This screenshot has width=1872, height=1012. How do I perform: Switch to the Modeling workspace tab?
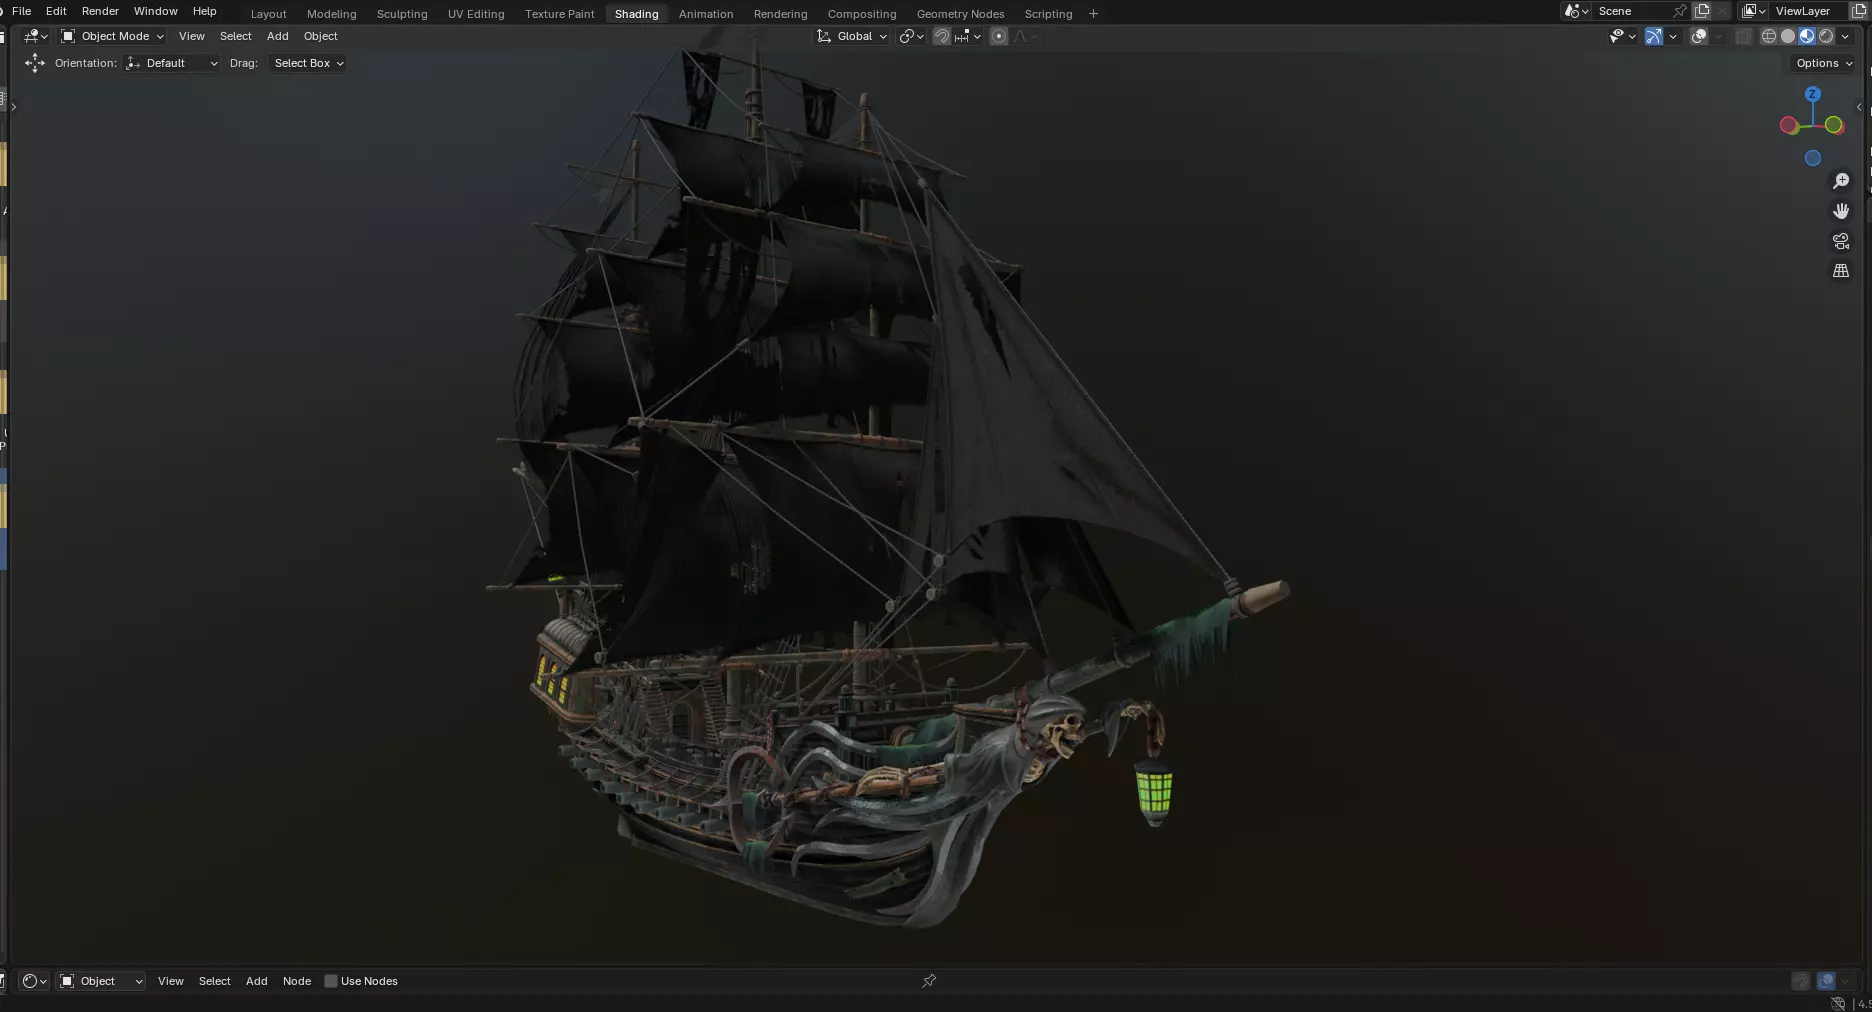point(331,14)
